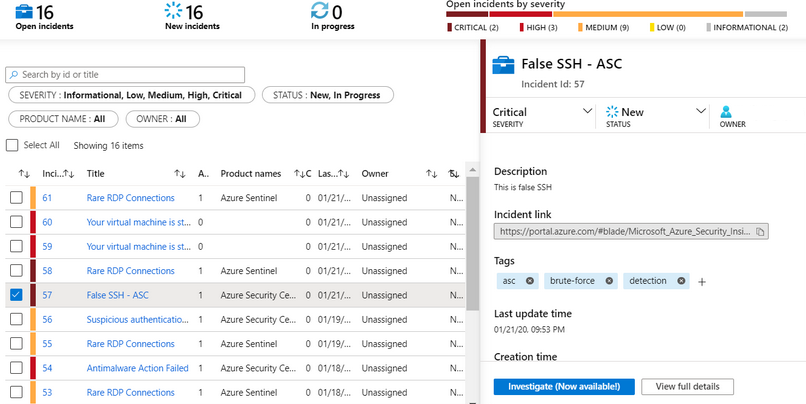Click the last update time value

click(529, 329)
